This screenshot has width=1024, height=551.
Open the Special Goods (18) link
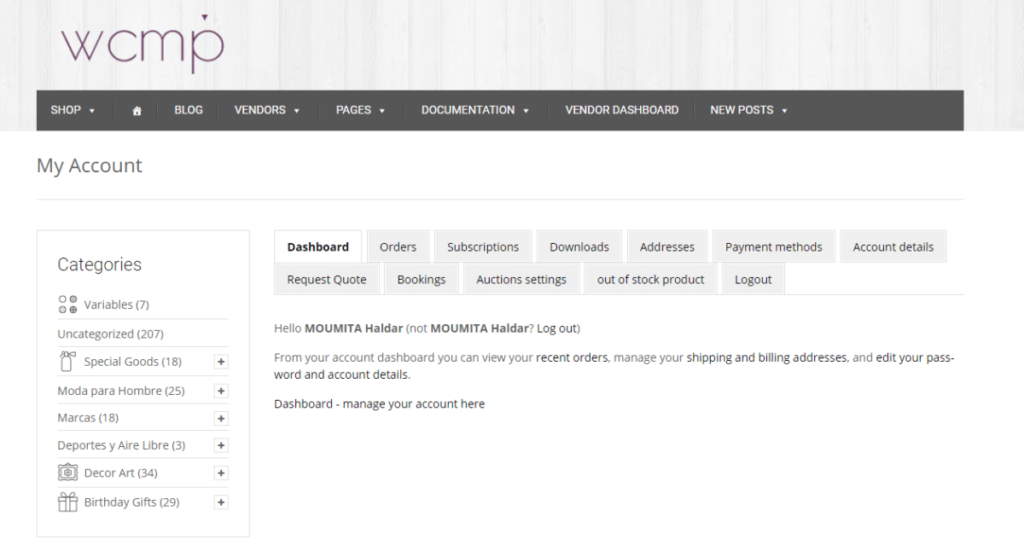pyautogui.click(x=133, y=362)
